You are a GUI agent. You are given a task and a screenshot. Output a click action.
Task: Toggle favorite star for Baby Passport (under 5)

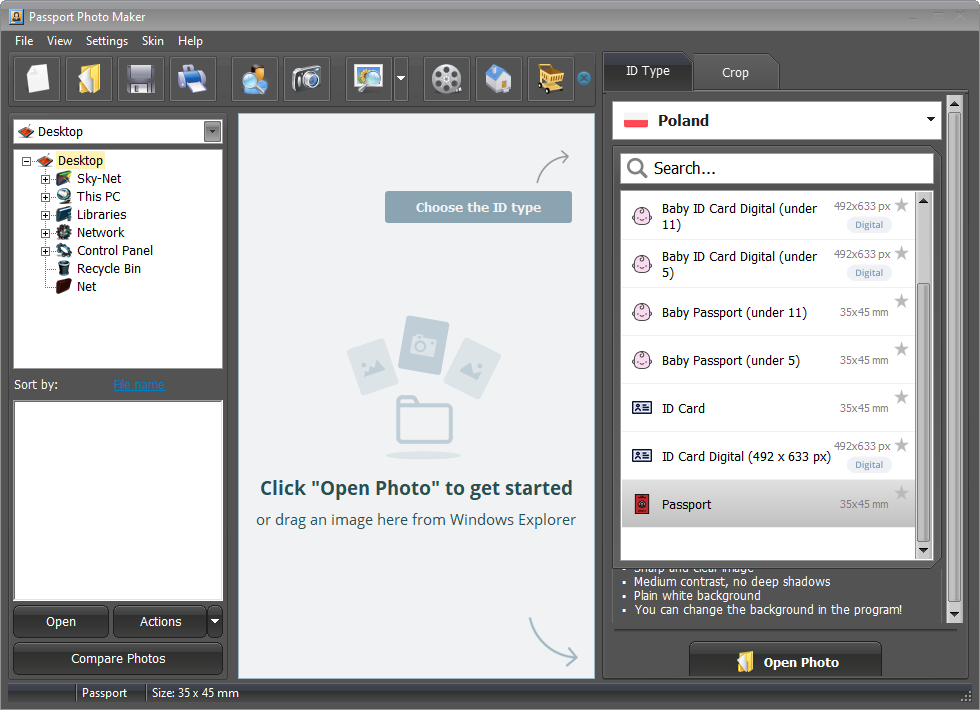click(901, 349)
